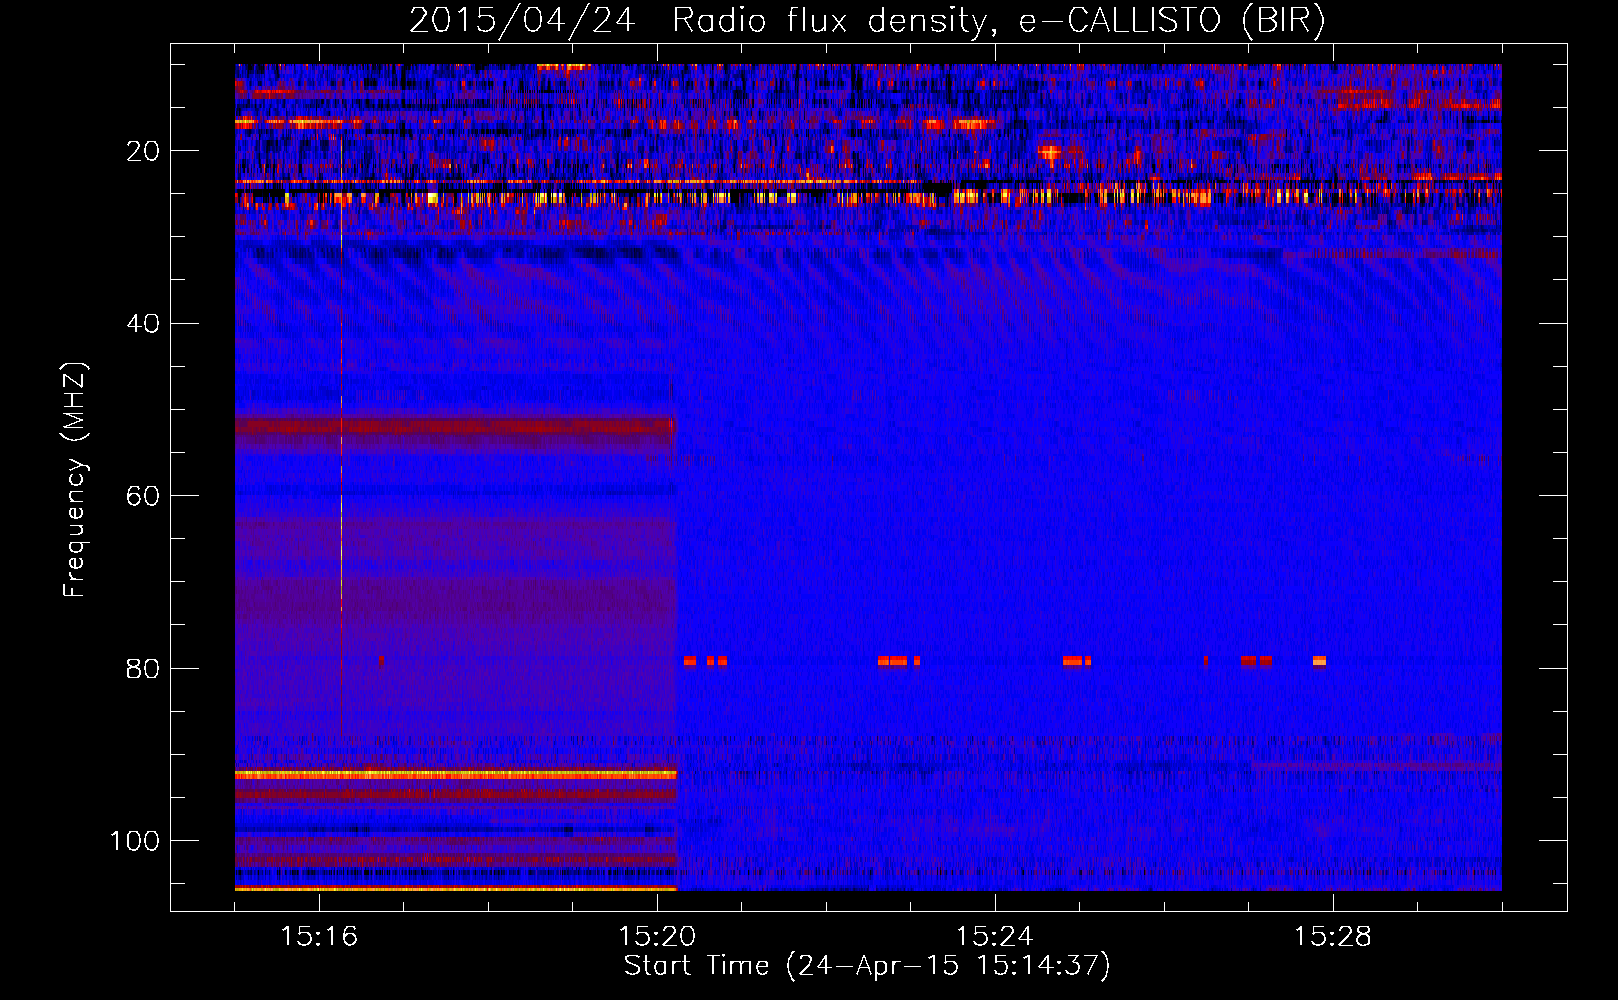Click the '40' frequency tick label
Screen dimensions: 1618x1000
point(143,324)
